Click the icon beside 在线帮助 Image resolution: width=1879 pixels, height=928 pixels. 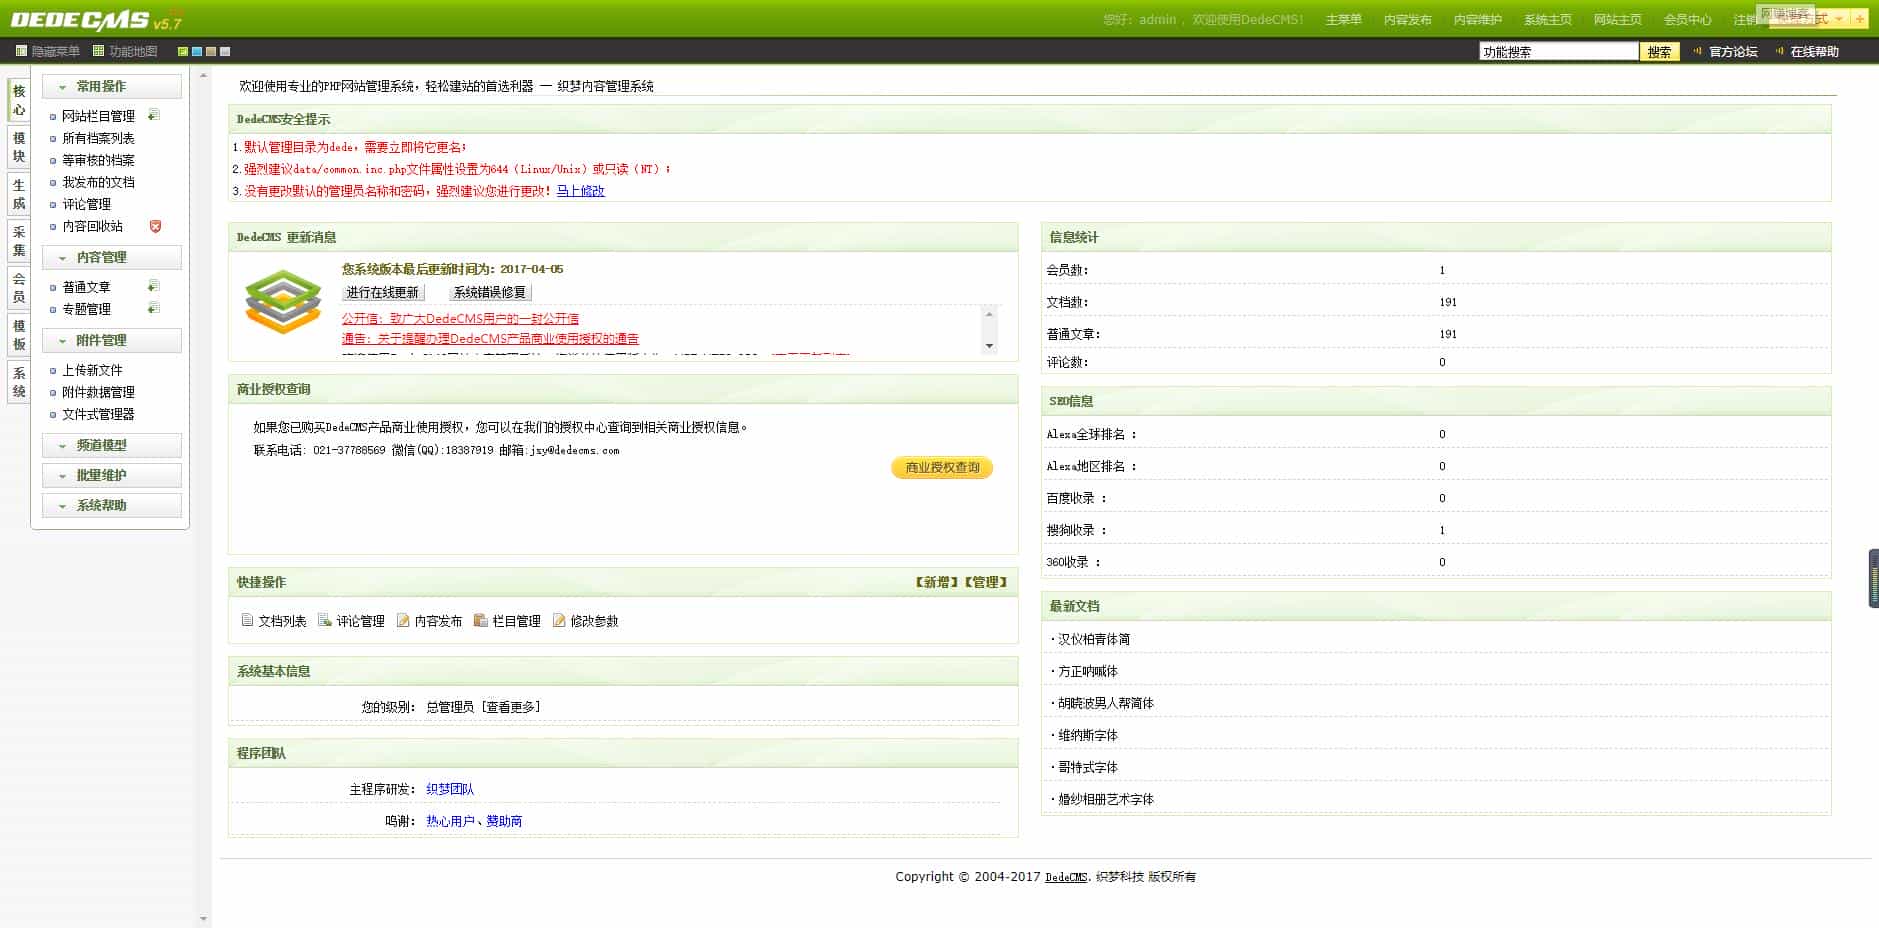click(1779, 51)
